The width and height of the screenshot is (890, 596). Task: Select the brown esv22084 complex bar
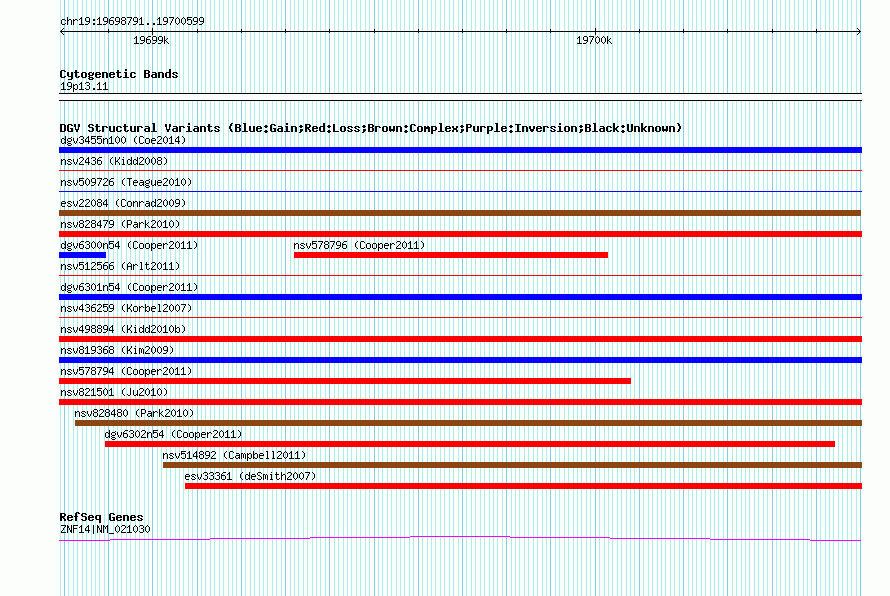pyautogui.click(x=460, y=213)
